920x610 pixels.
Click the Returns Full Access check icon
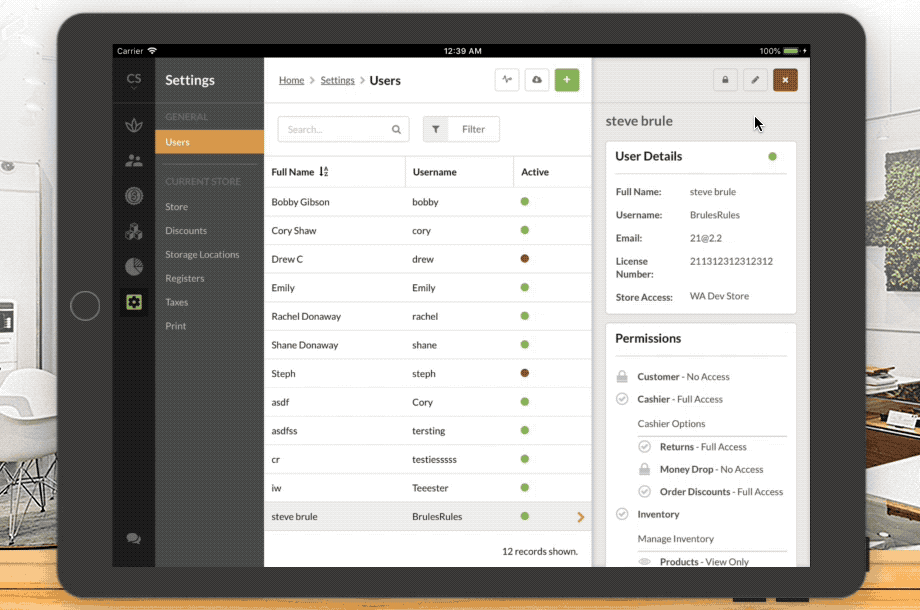coord(644,446)
